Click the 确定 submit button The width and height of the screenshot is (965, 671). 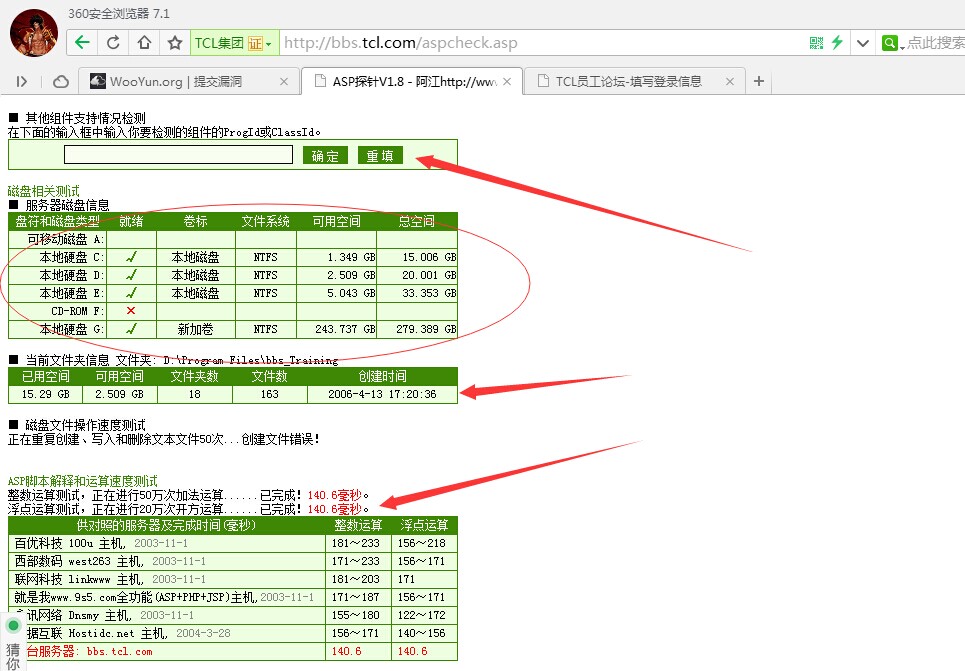click(x=325, y=155)
